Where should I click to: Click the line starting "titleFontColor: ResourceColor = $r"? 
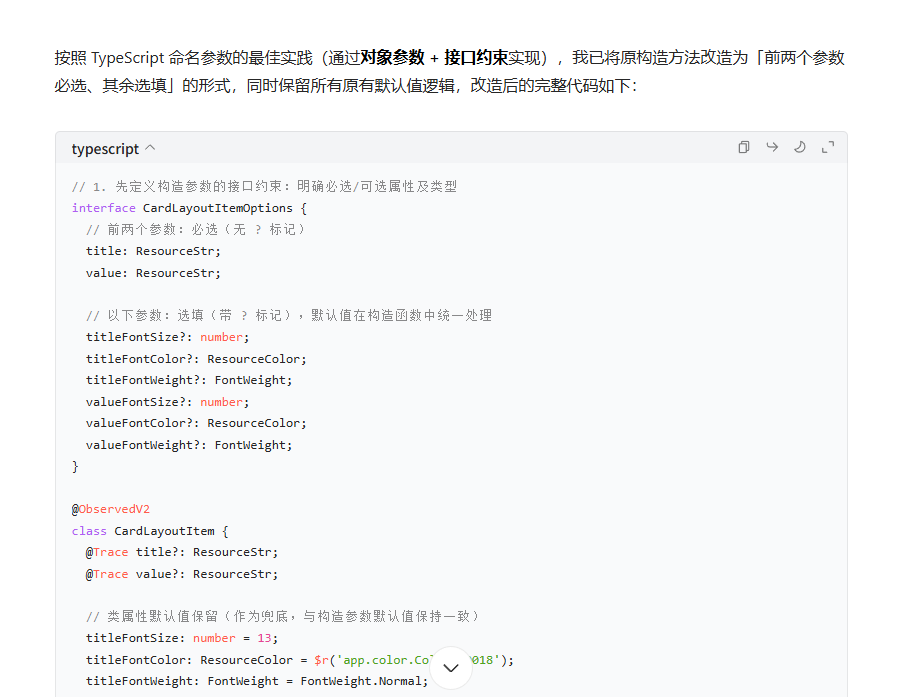tap(300, 660)
